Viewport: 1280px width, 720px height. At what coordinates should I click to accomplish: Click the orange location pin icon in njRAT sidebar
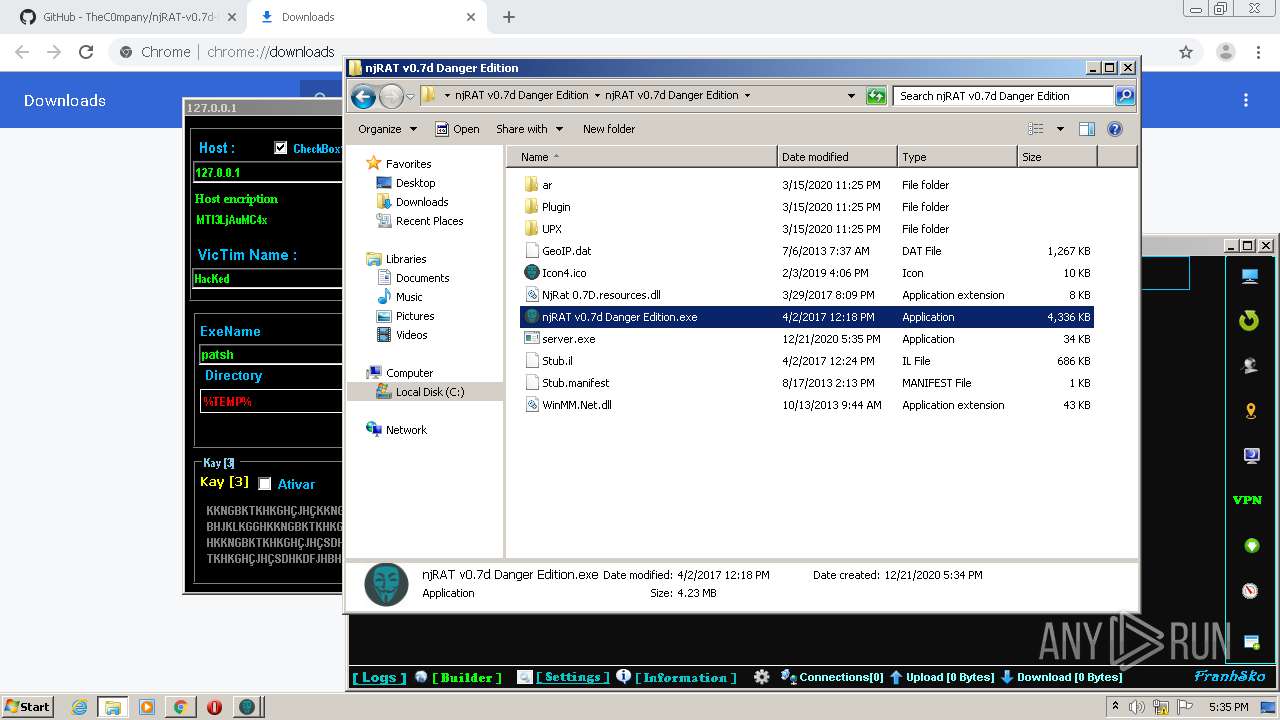click(x=1250, y=411)
